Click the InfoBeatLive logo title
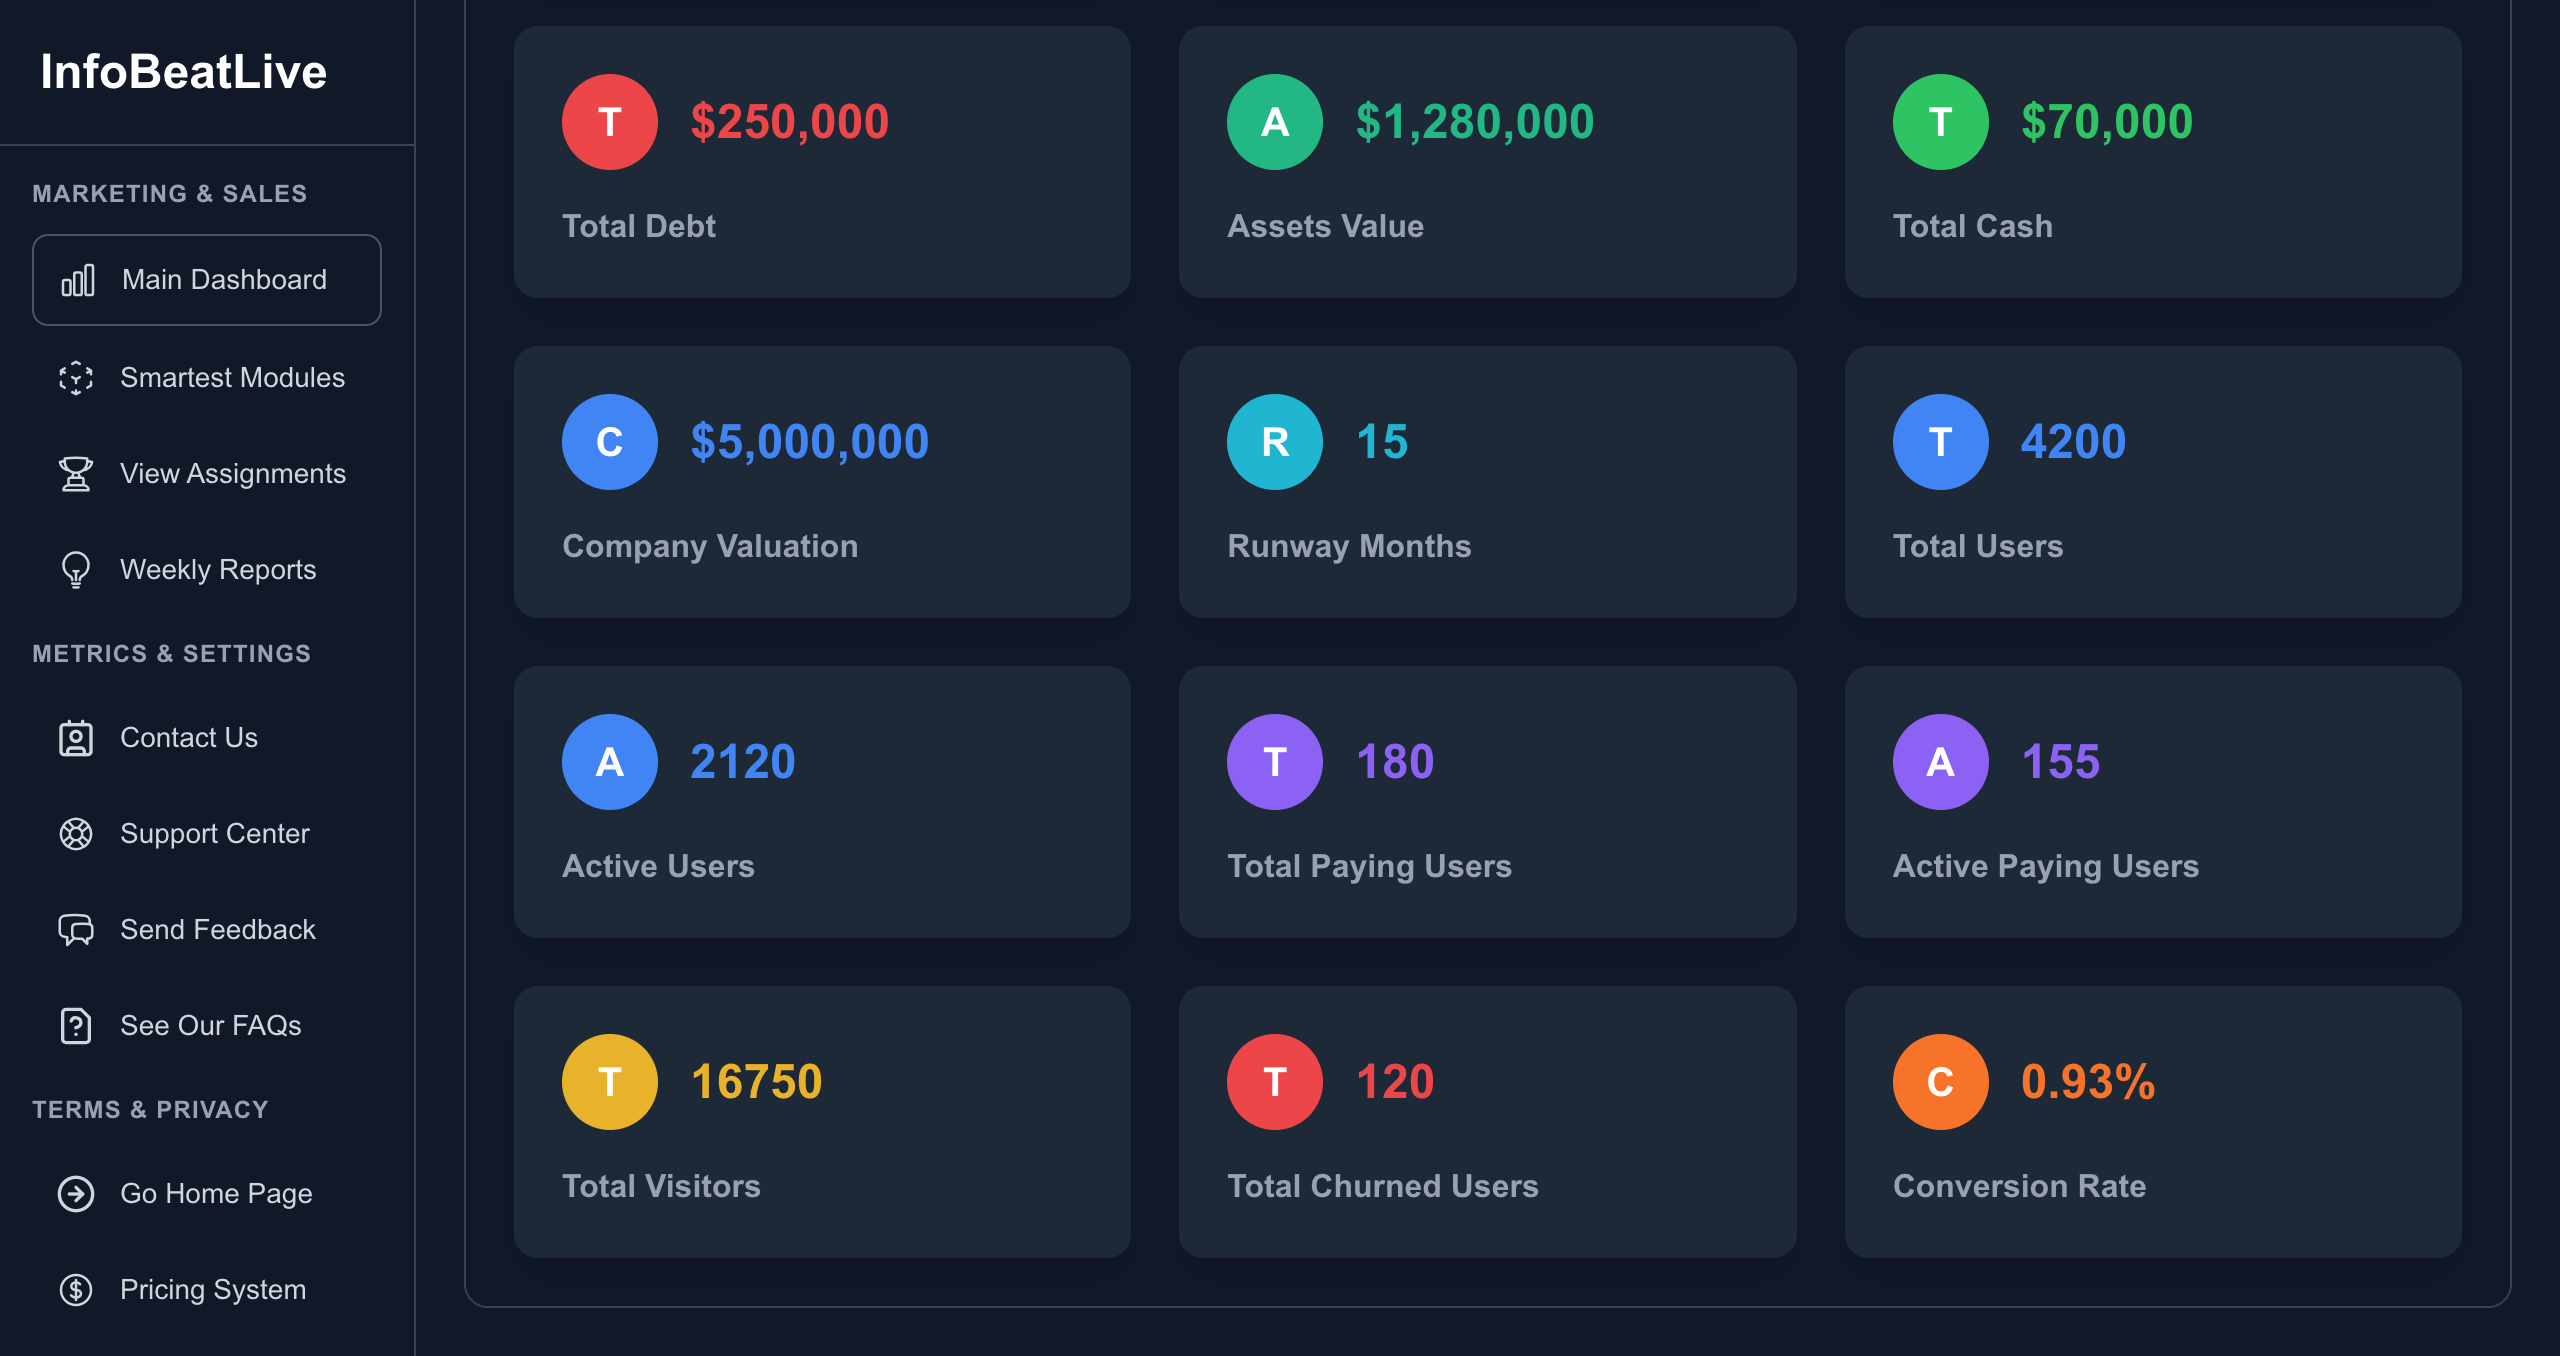The width and height of the screenshot is (2560, 1356). pos(184,72)
